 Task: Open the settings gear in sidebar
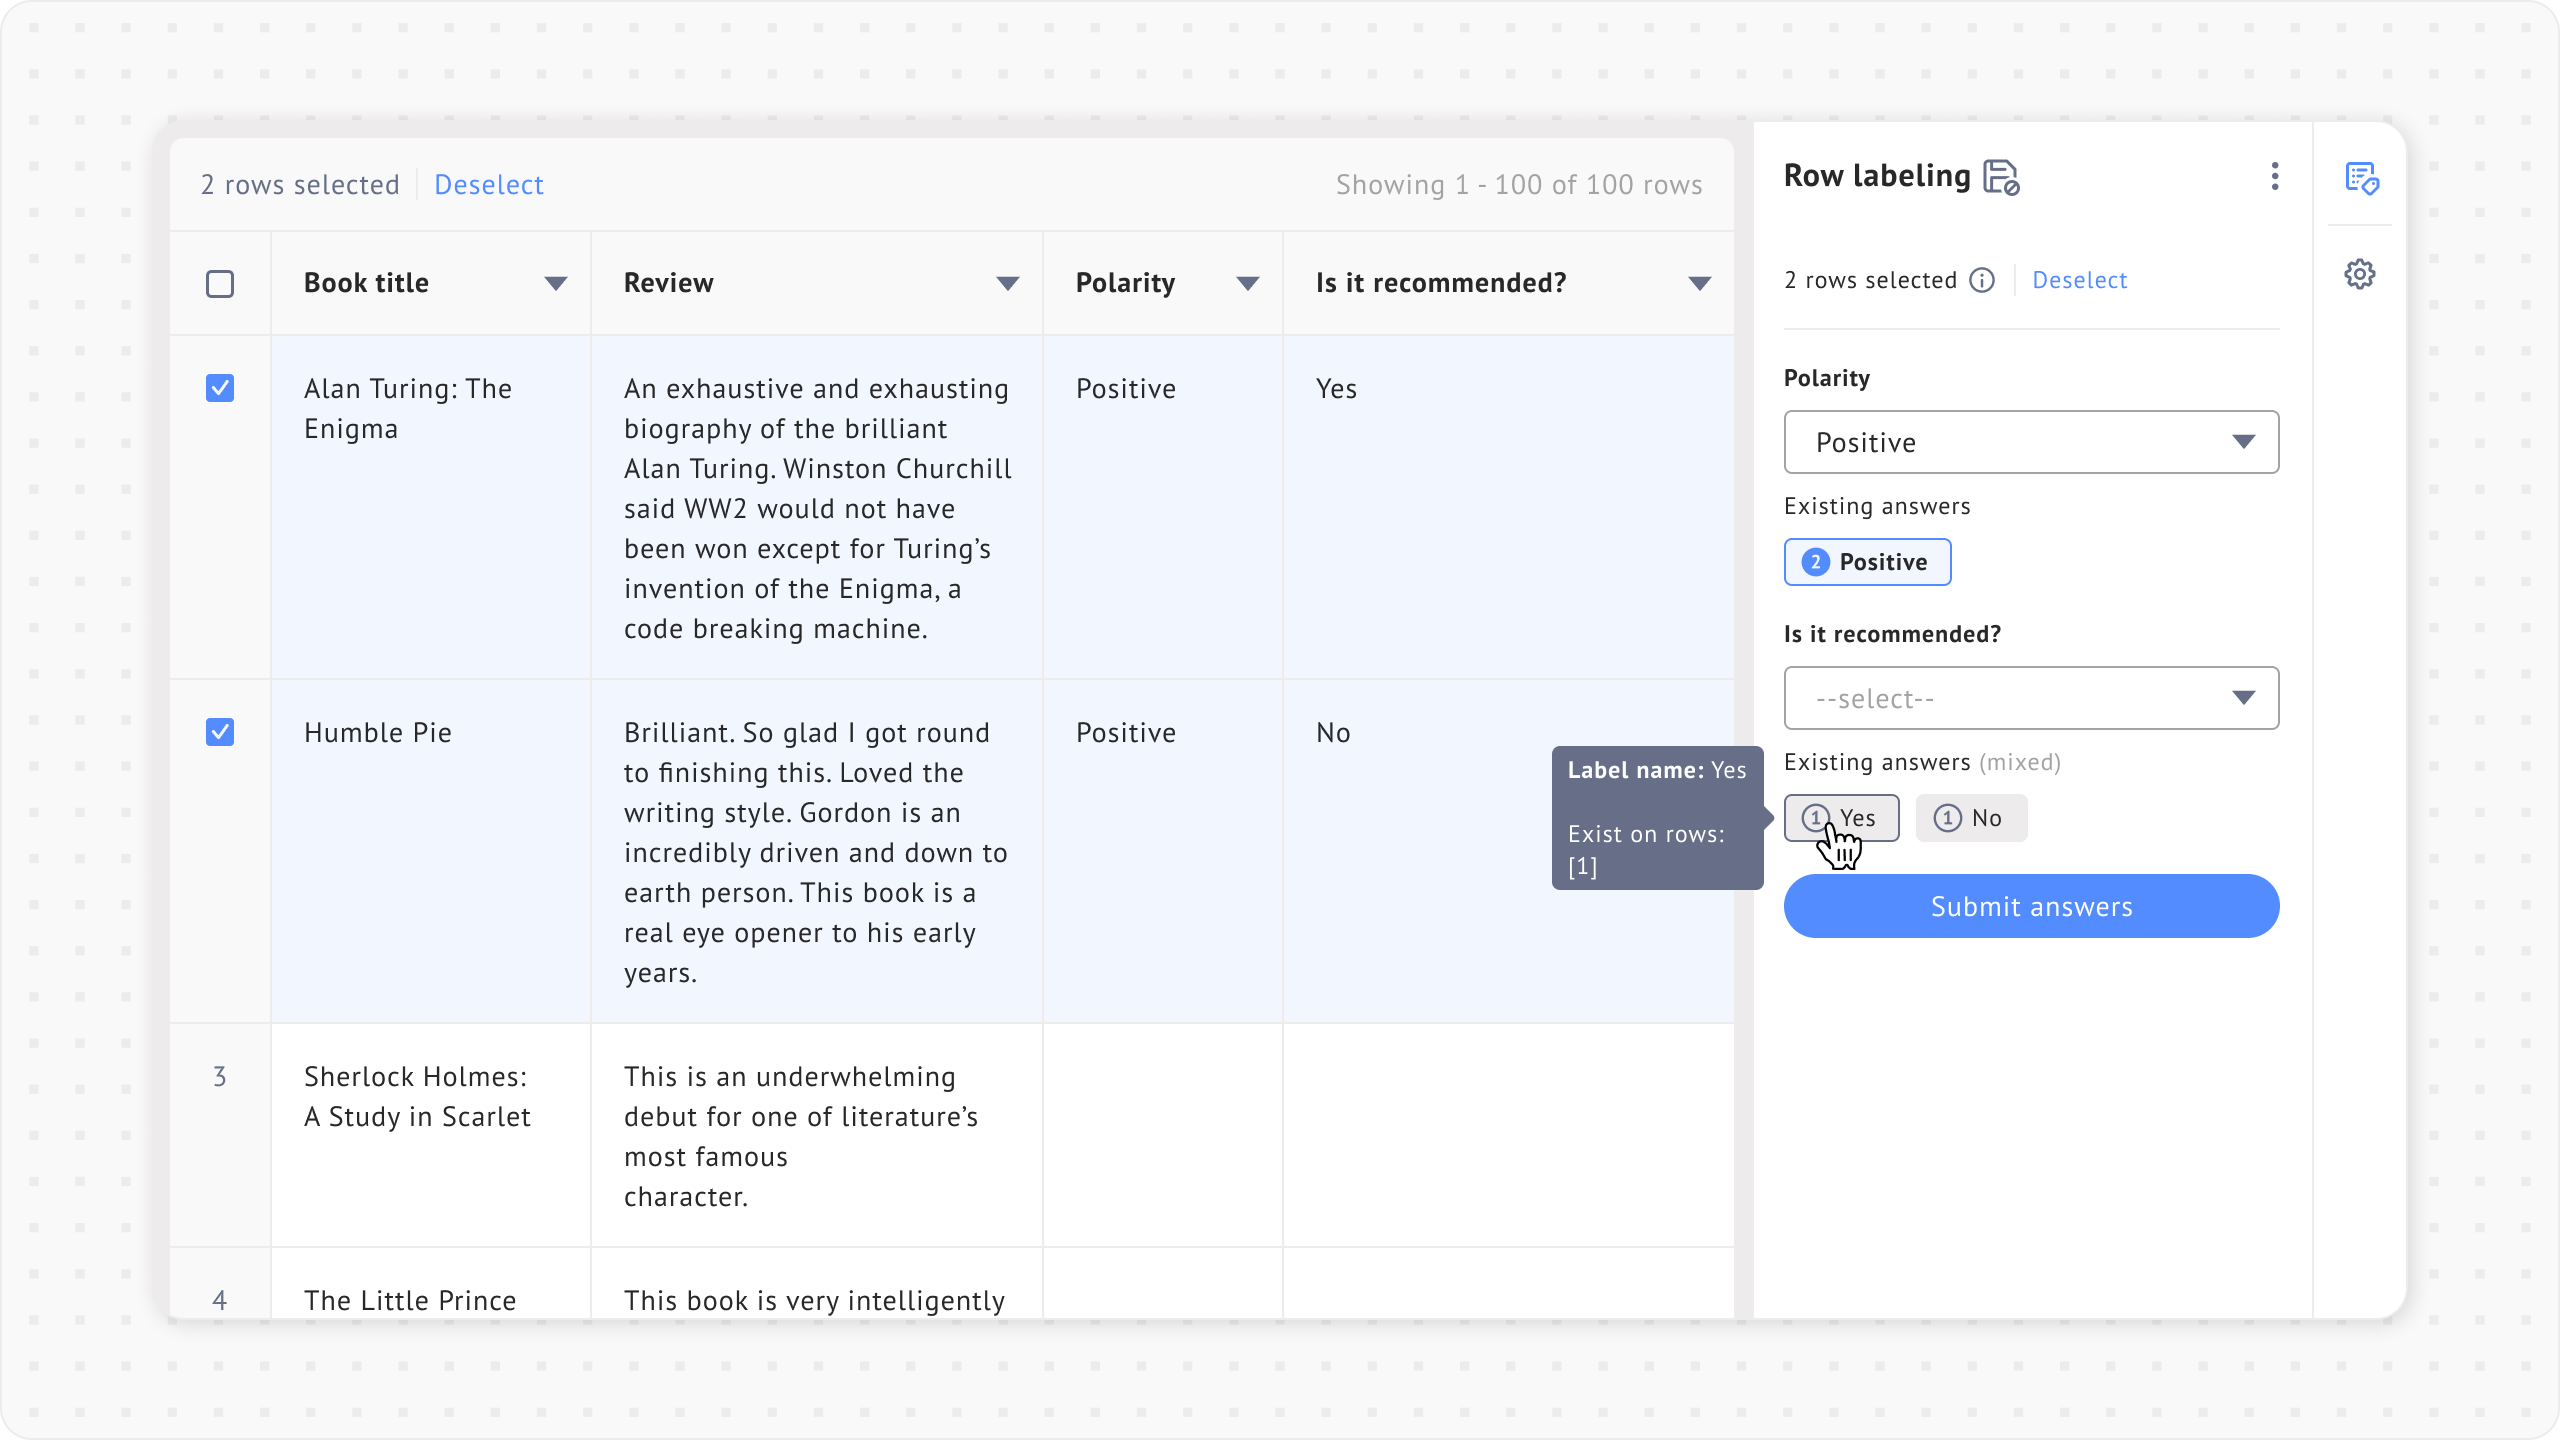[2360, 274]
